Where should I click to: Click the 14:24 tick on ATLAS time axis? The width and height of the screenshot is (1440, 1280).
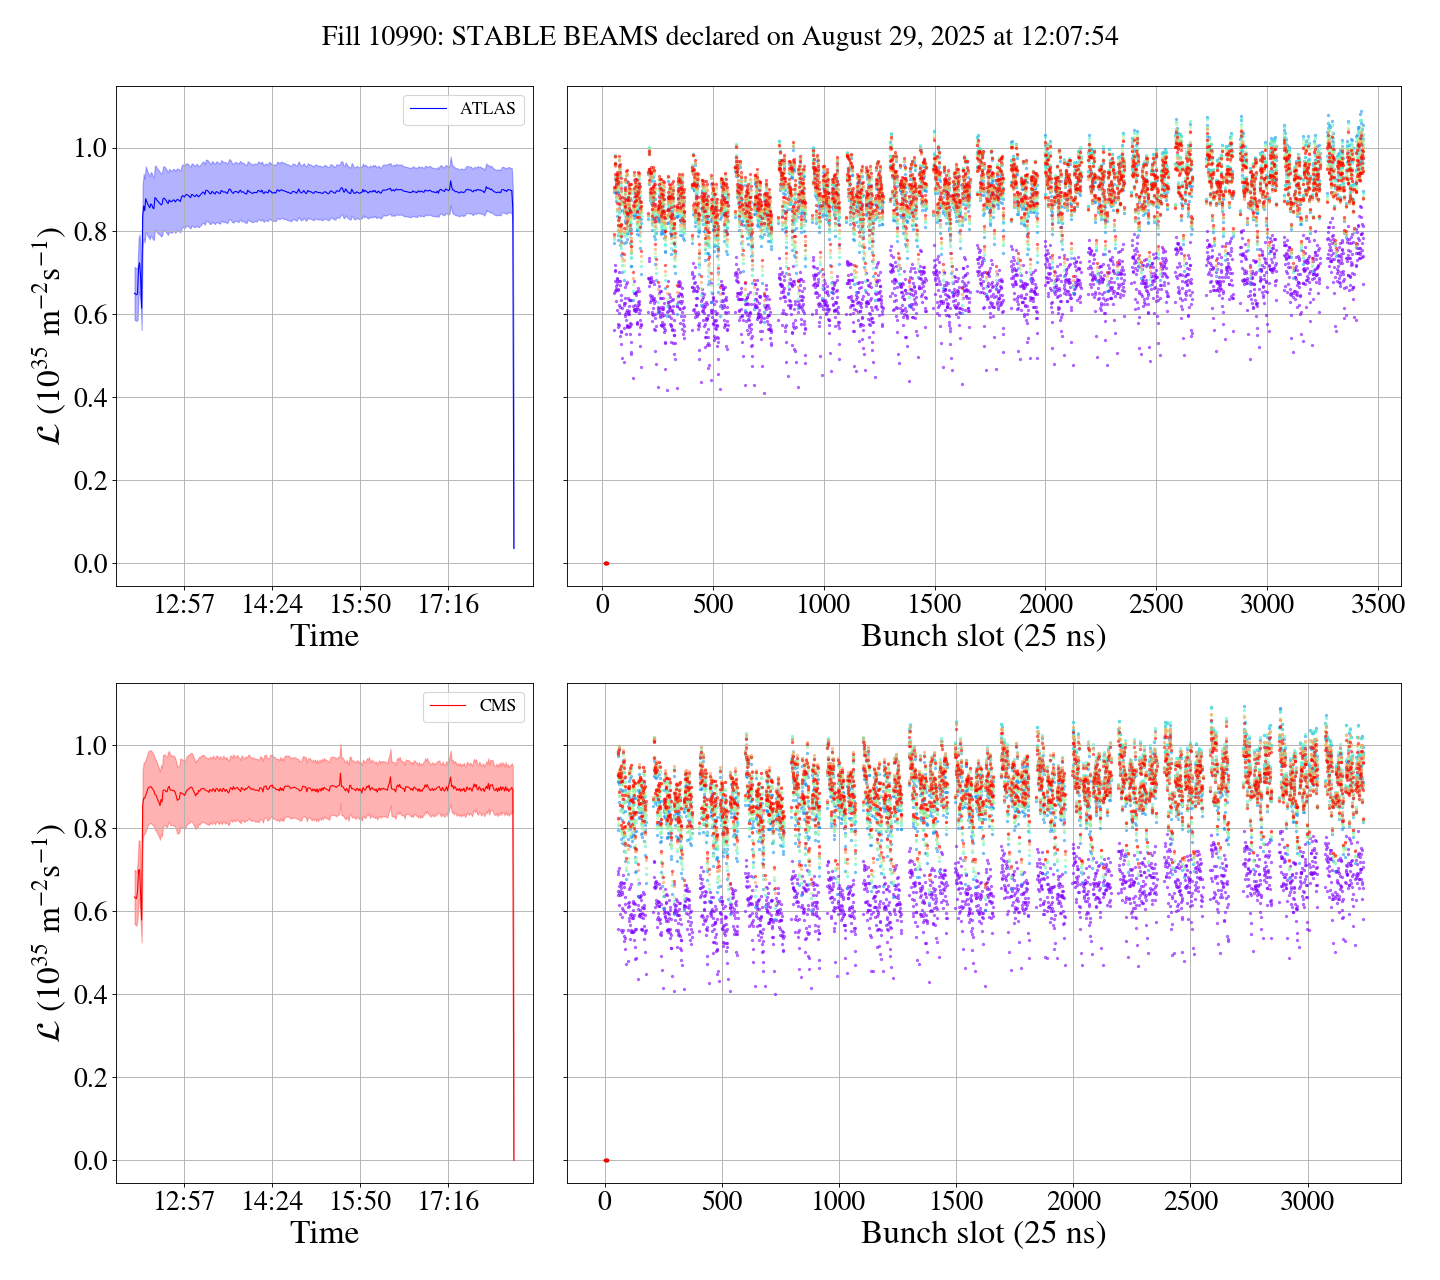(x=272, y=604)
